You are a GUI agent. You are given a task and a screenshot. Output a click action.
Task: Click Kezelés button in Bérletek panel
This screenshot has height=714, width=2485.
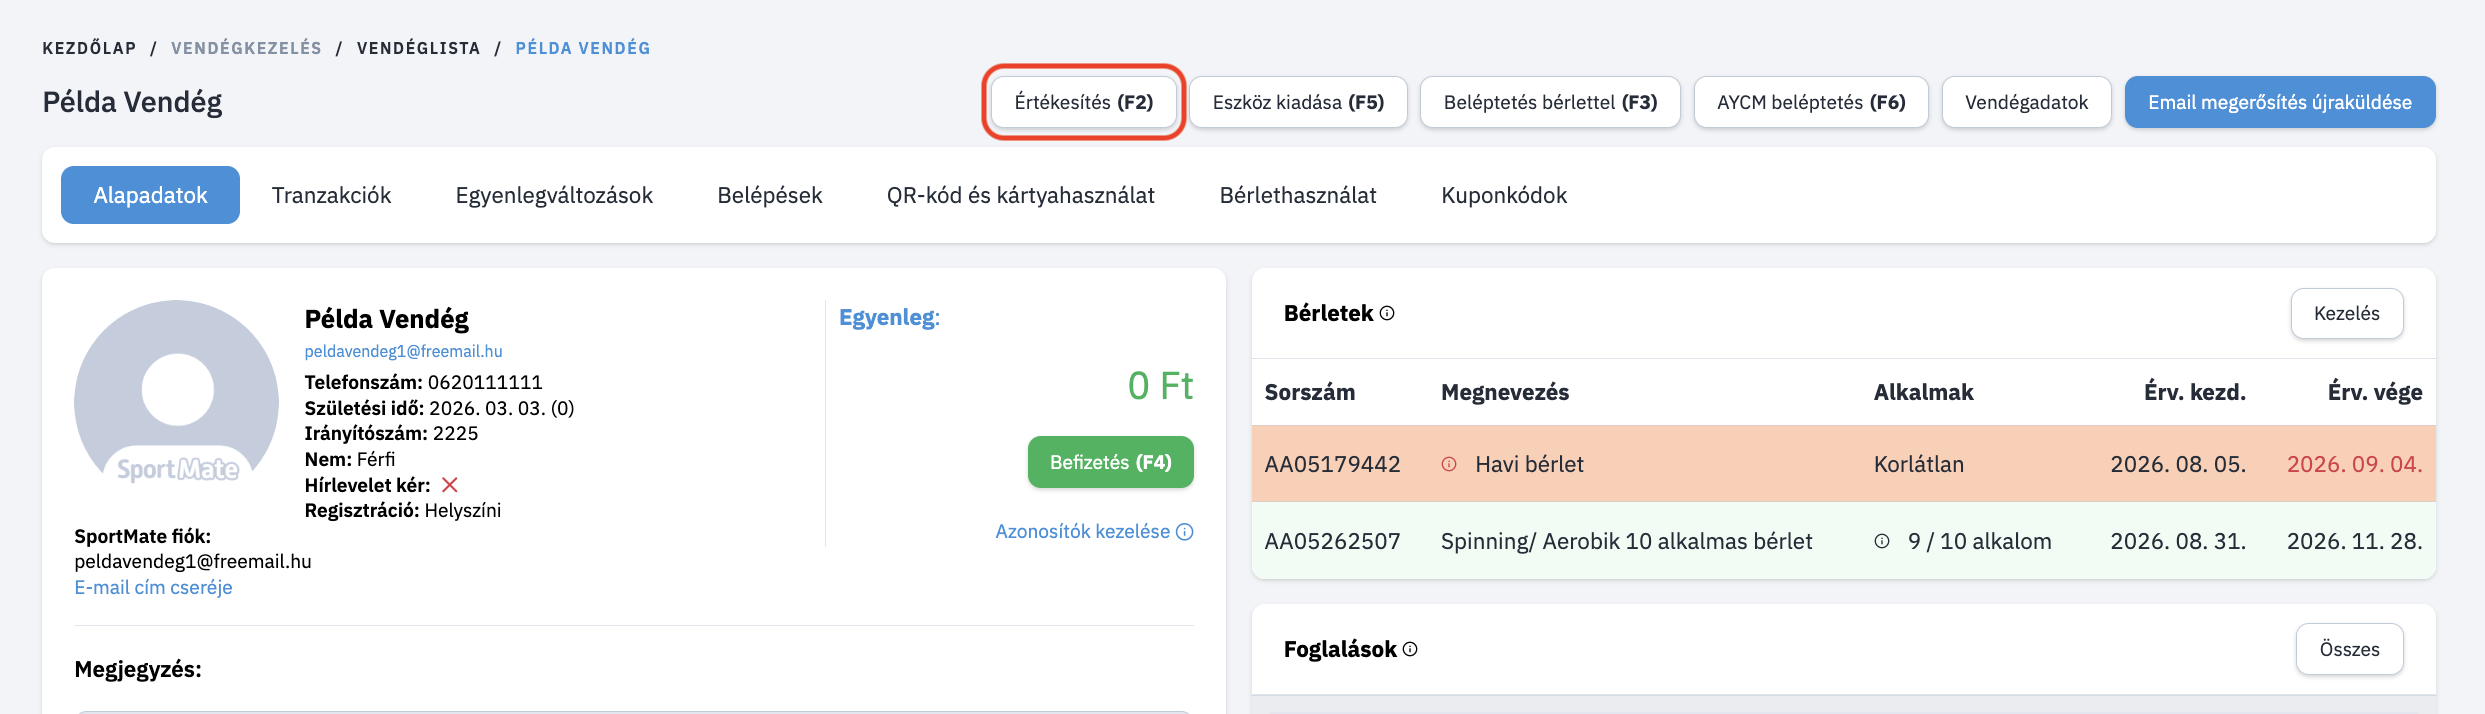(2347, 313)
